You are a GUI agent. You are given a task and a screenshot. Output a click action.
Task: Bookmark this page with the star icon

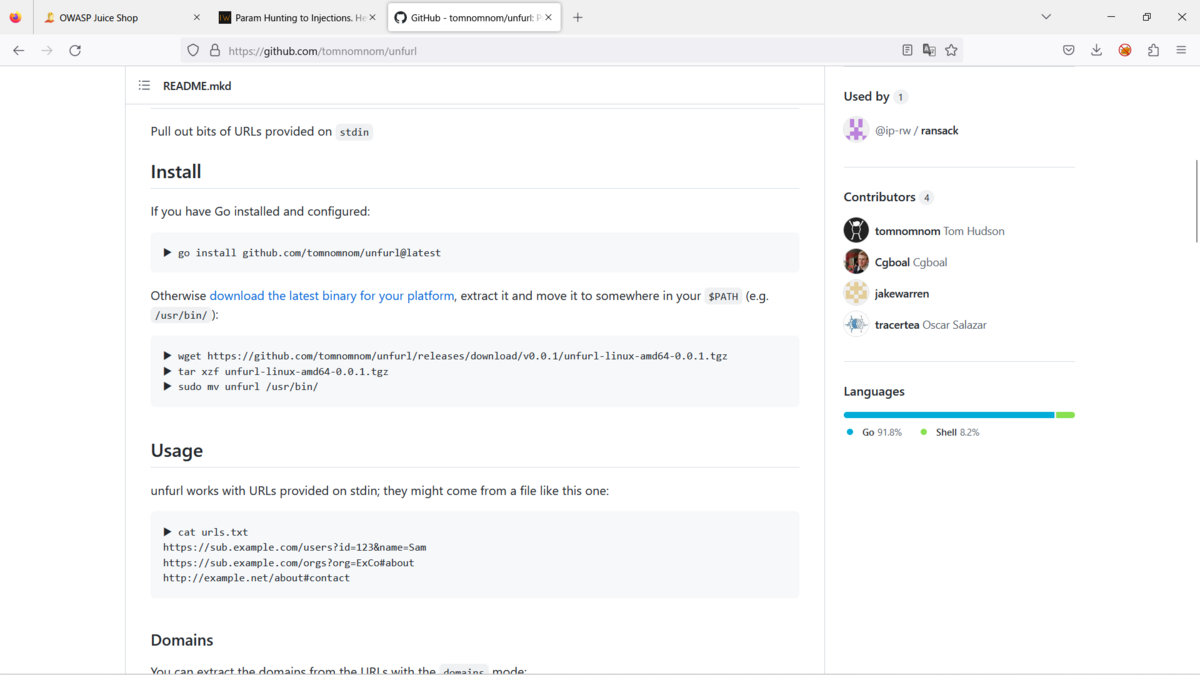click(x=951, y=50)
